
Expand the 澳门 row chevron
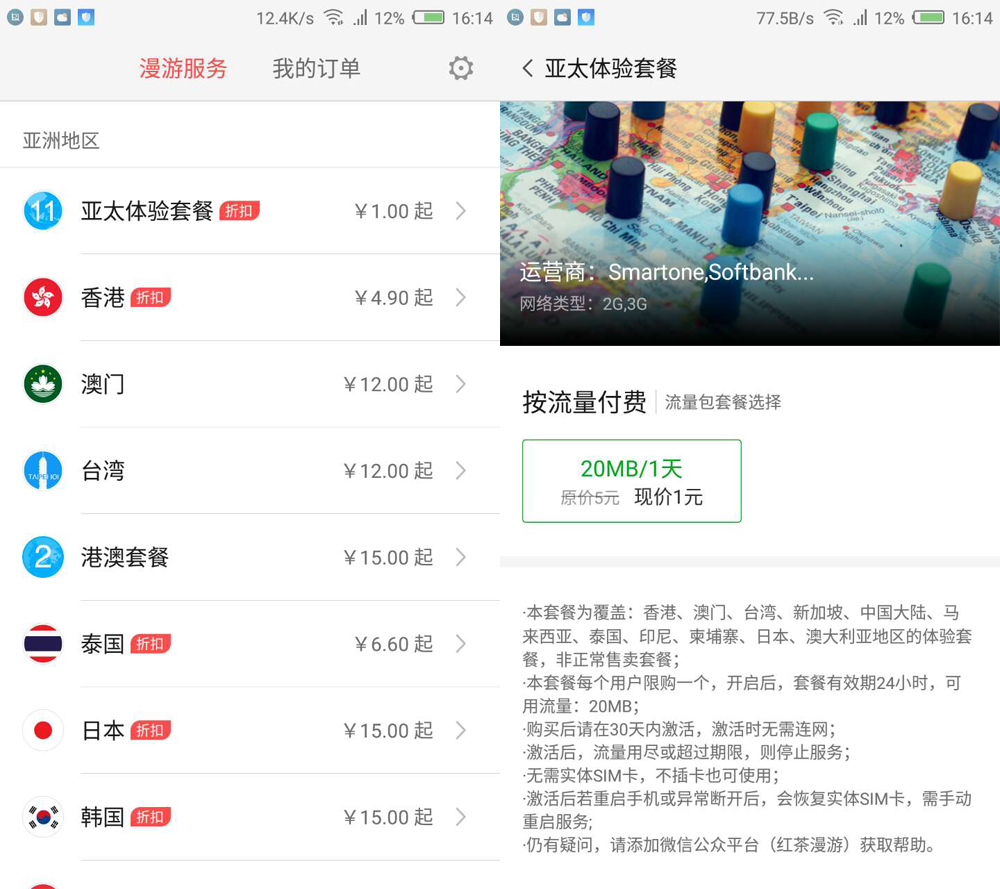461,384
